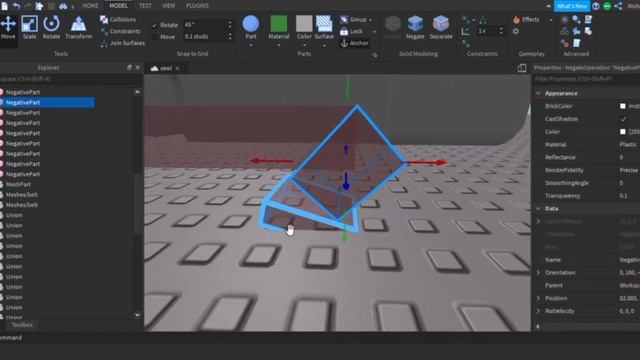This screenshot has width=640, height=360.
Task: Click the Negate icon
Action: tap(415, 27)
